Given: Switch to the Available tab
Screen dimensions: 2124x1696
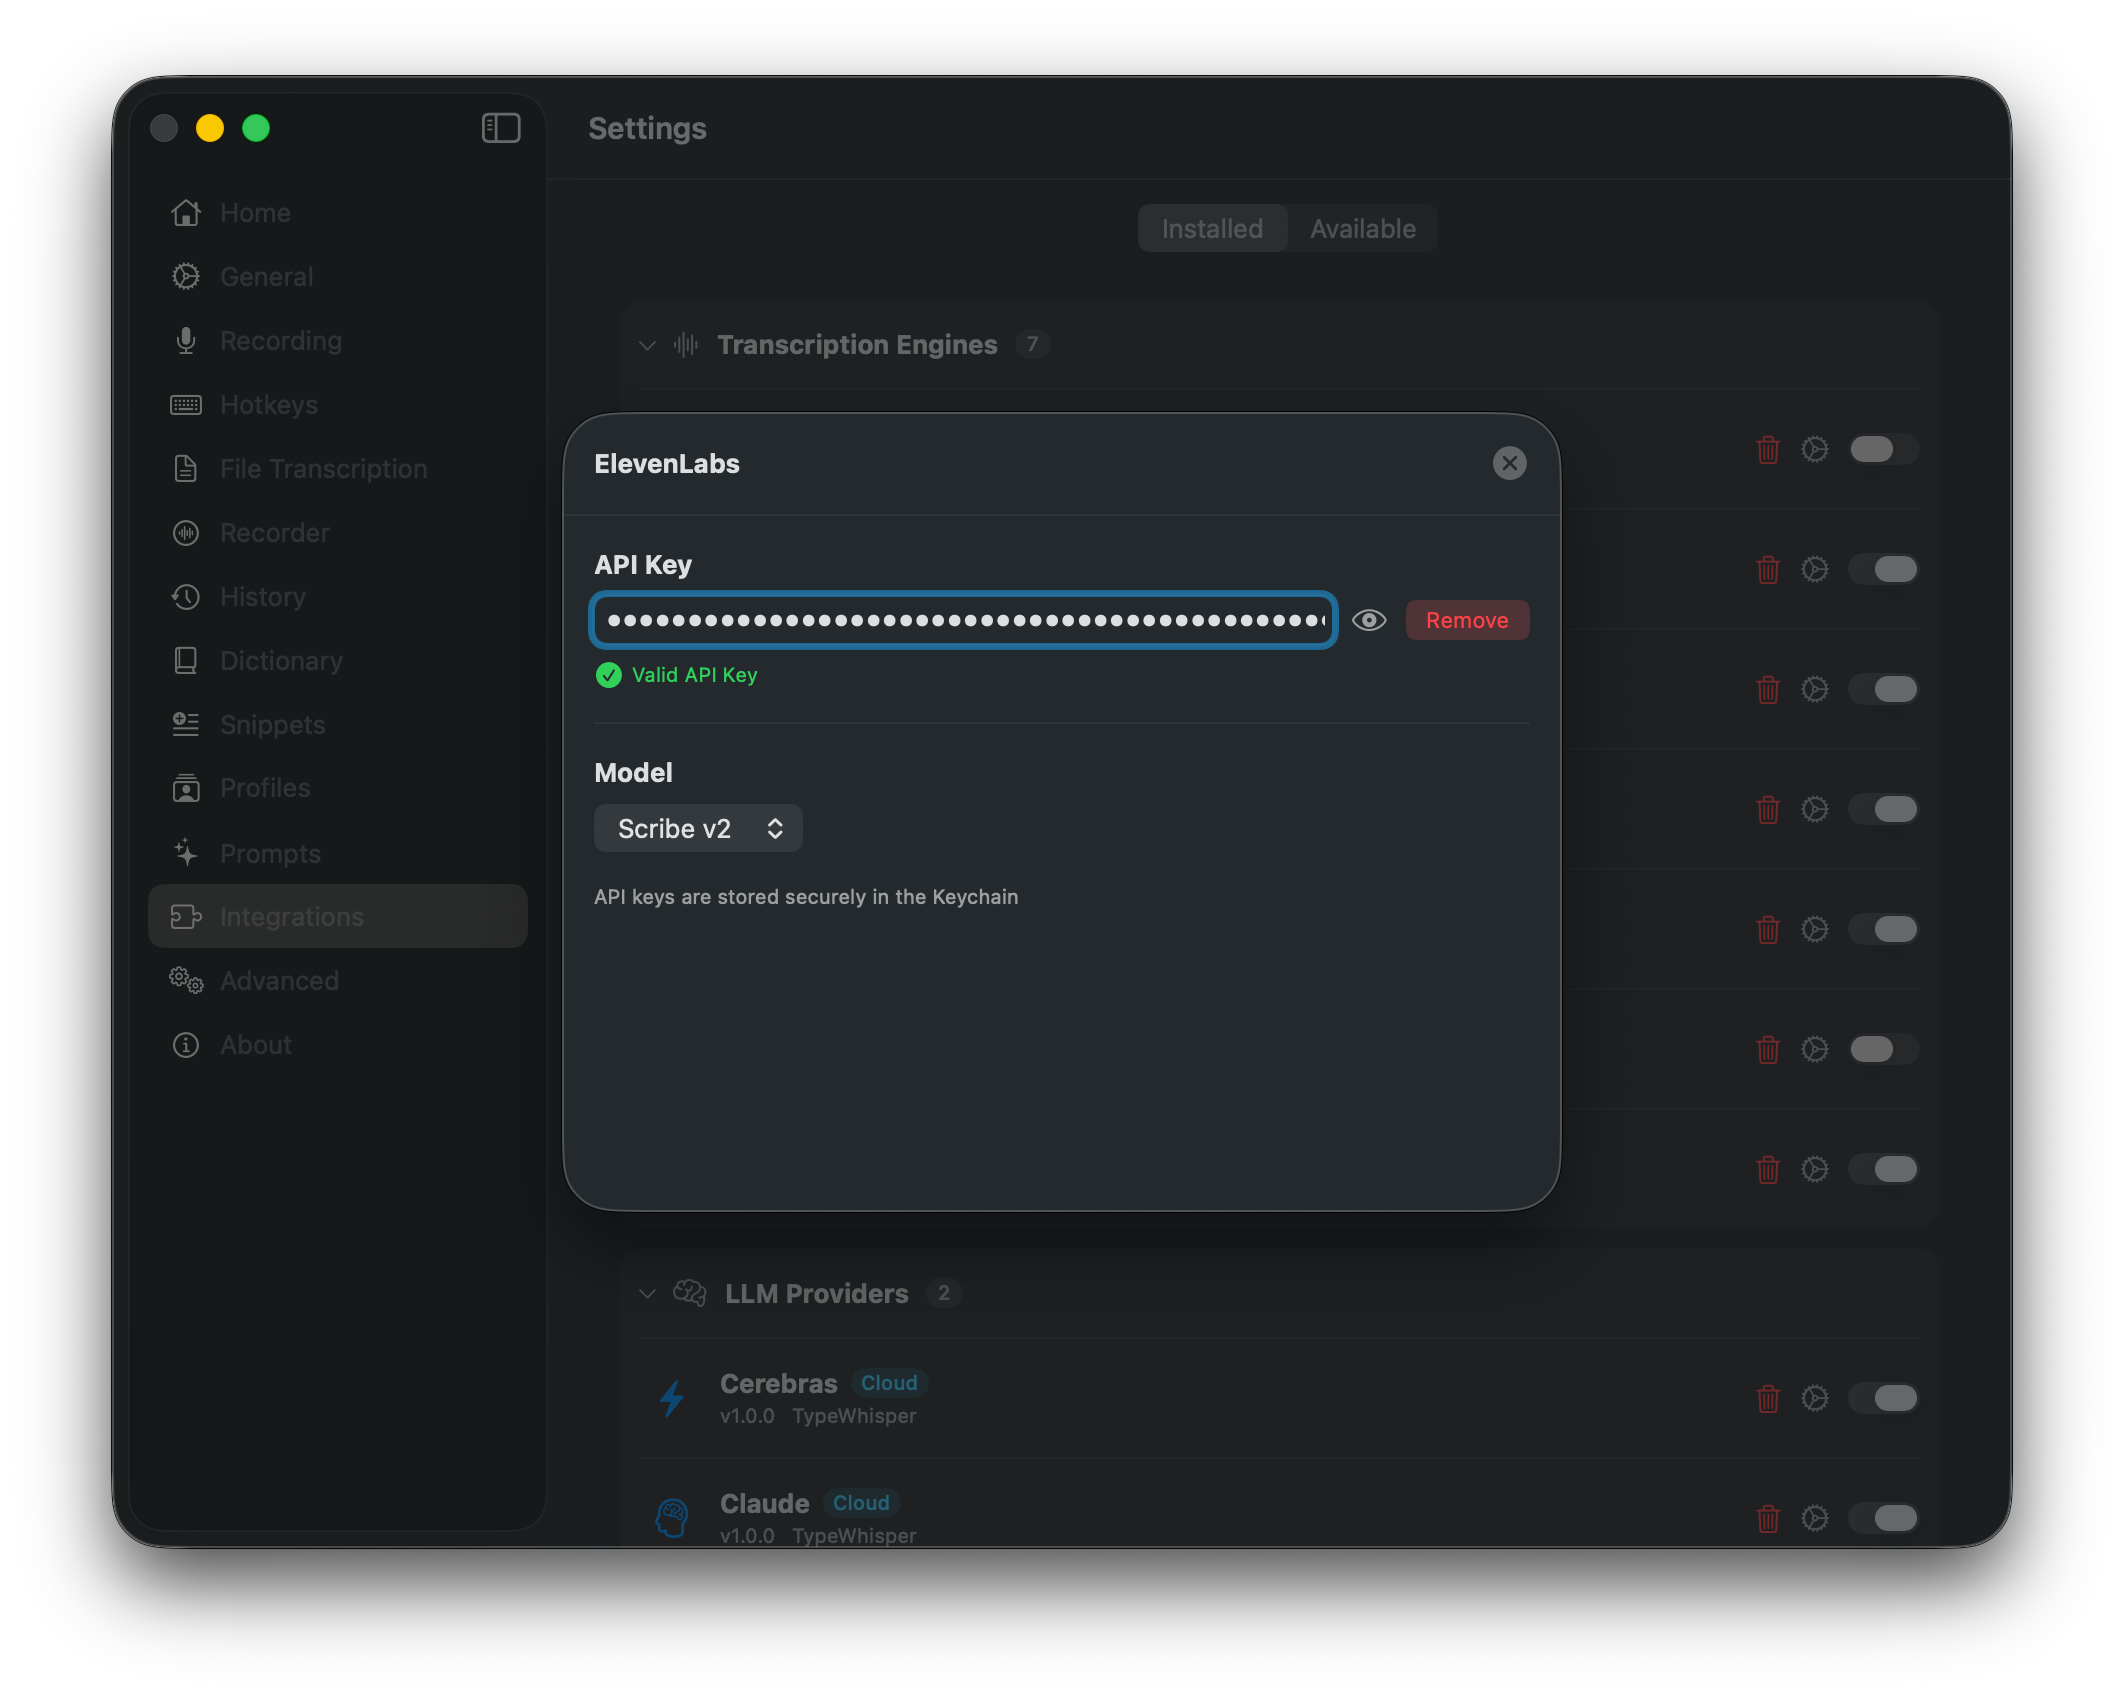Looking at the screenshot, I should (1362, 228).
